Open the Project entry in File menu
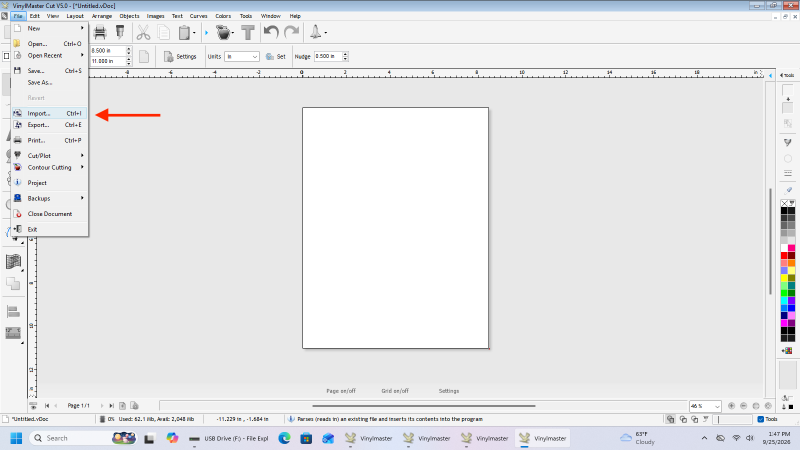Screen dimensions: 800x450 click(49, 183)
